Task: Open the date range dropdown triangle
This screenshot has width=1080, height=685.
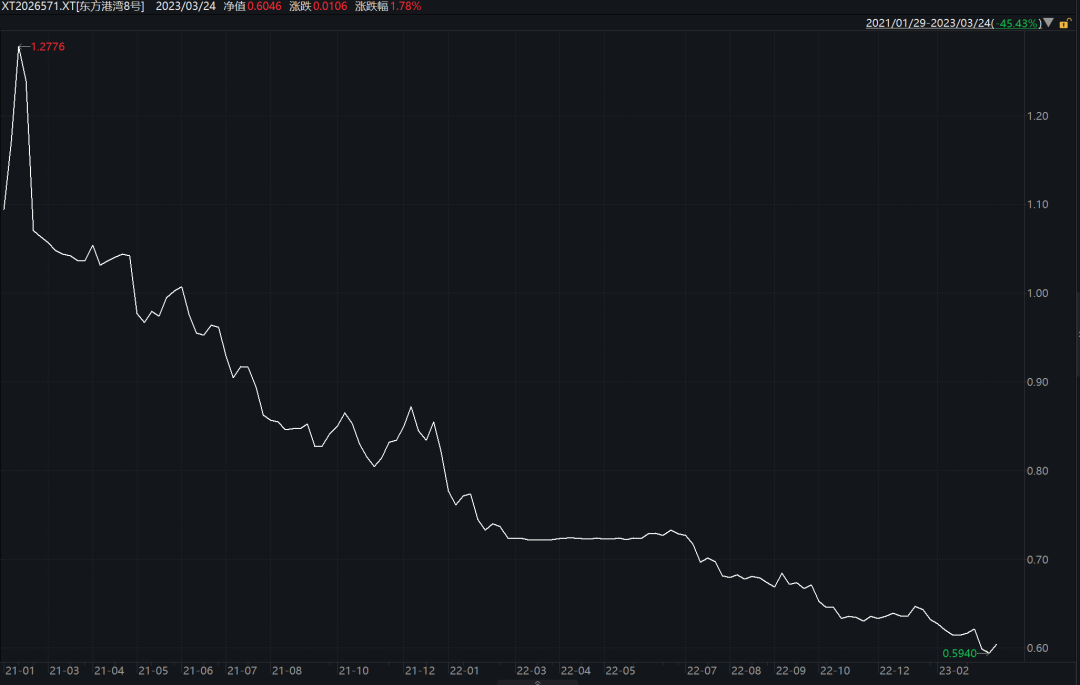Action: pyautogui.click(x=1048, y=23)
